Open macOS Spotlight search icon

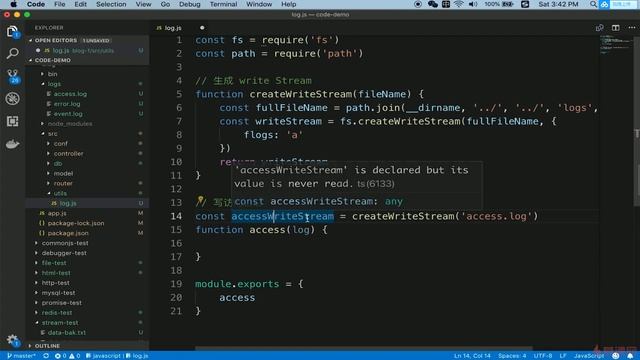[x=593, y=4]
